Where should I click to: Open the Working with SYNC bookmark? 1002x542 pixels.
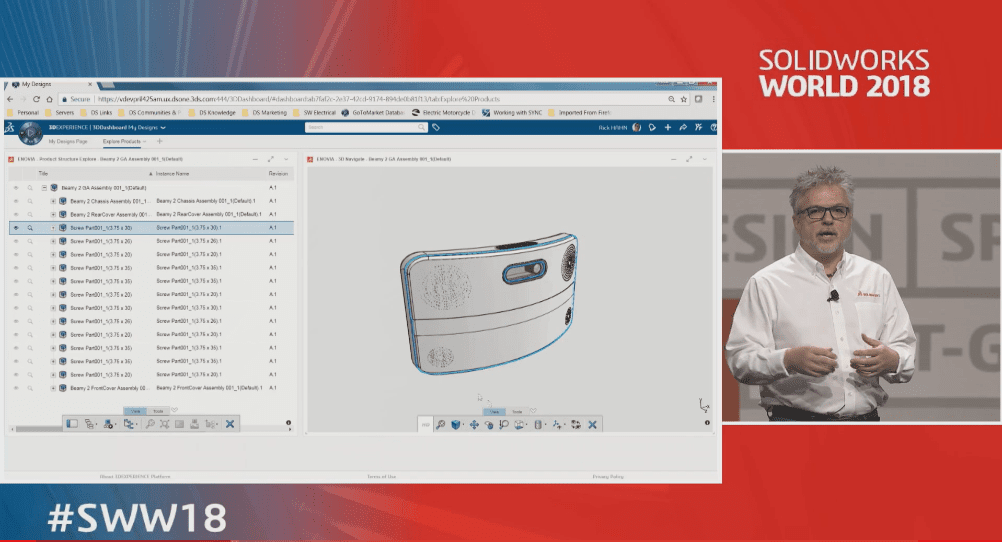point(513,112)
